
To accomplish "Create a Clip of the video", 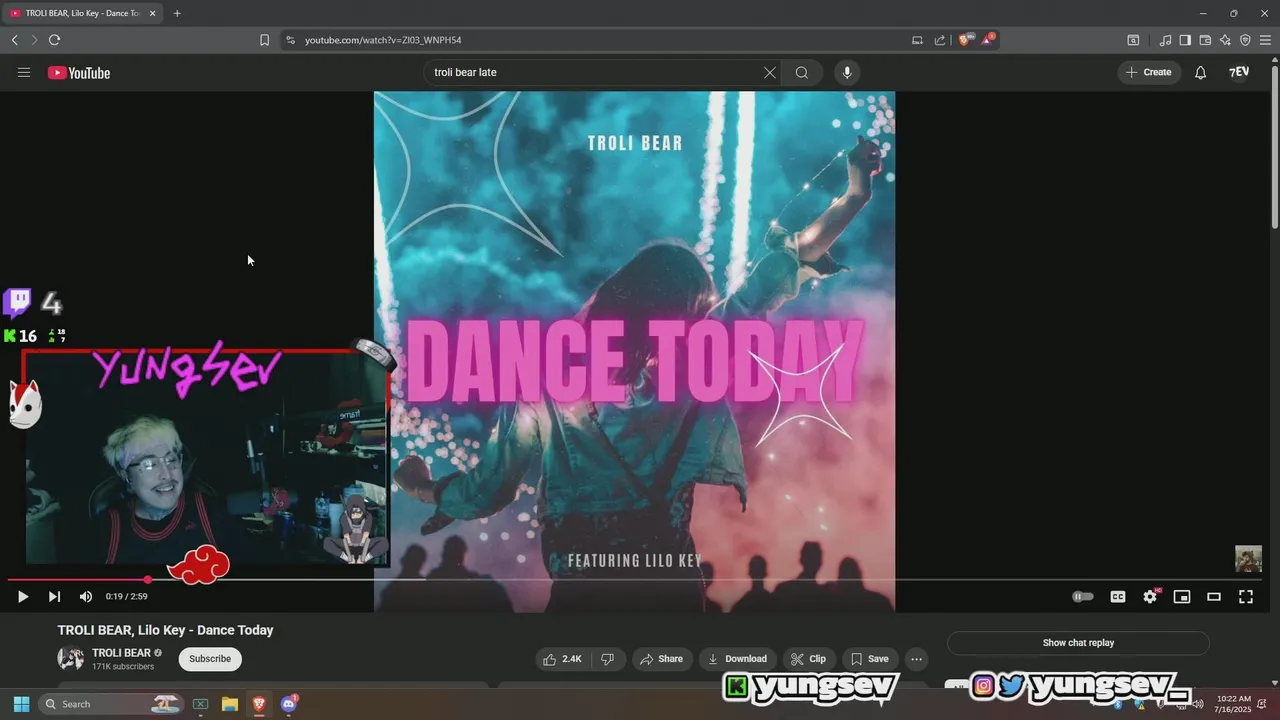I will pyautogui.click(x=808, y=659).
